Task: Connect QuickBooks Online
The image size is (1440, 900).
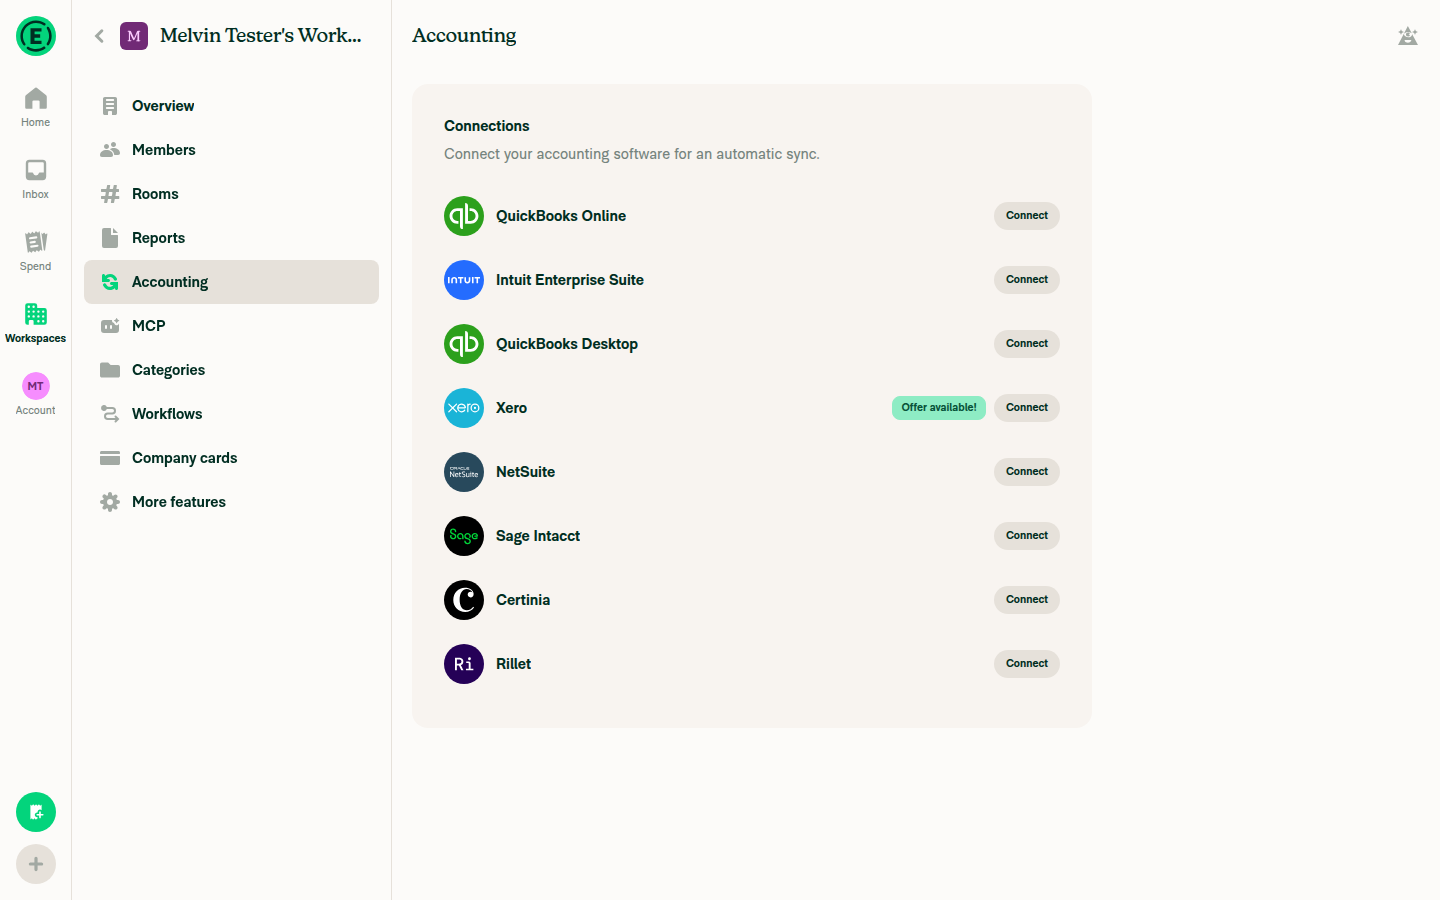Action: pos(1027,216)
